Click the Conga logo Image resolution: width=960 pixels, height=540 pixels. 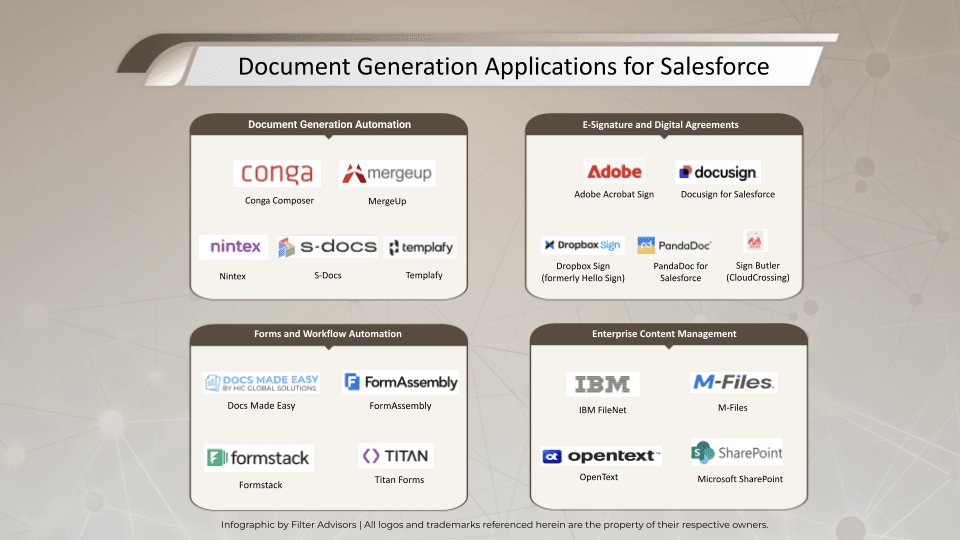coord(277,173)
